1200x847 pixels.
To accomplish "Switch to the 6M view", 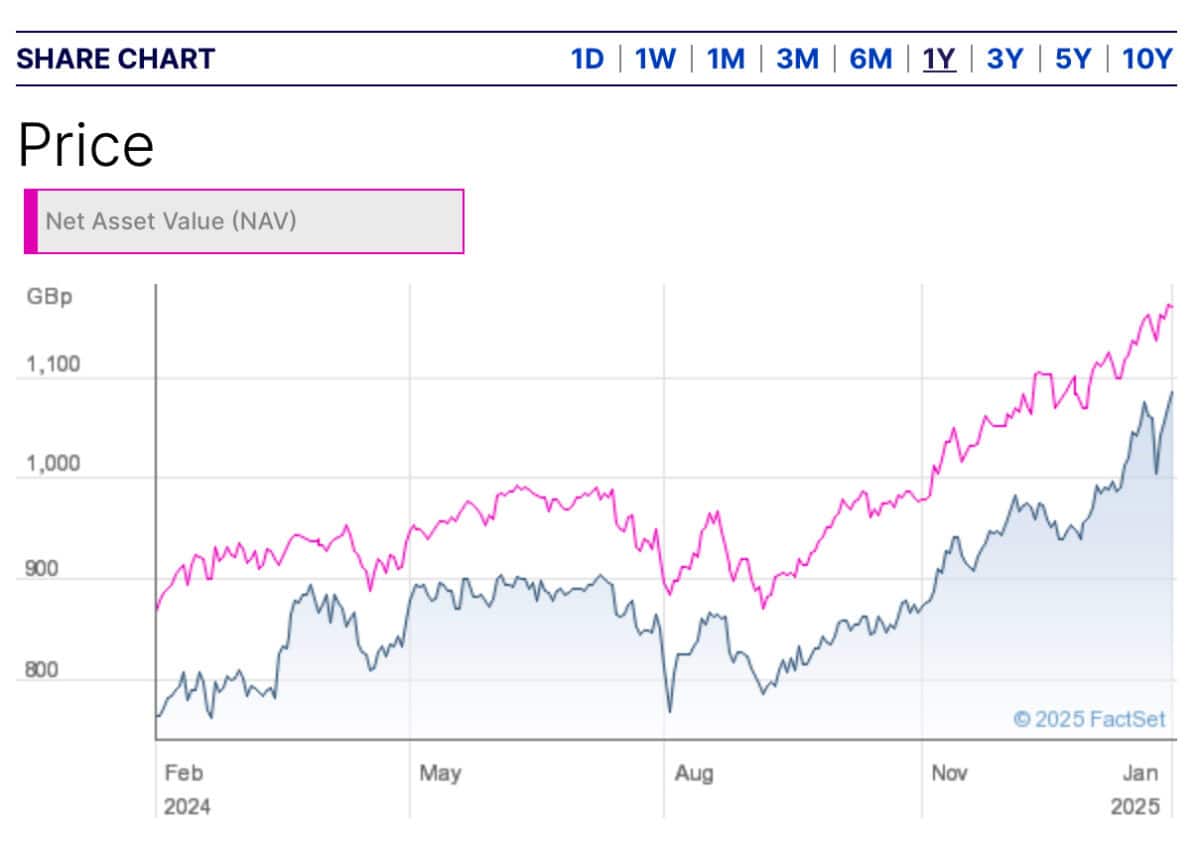I will 870,59.
